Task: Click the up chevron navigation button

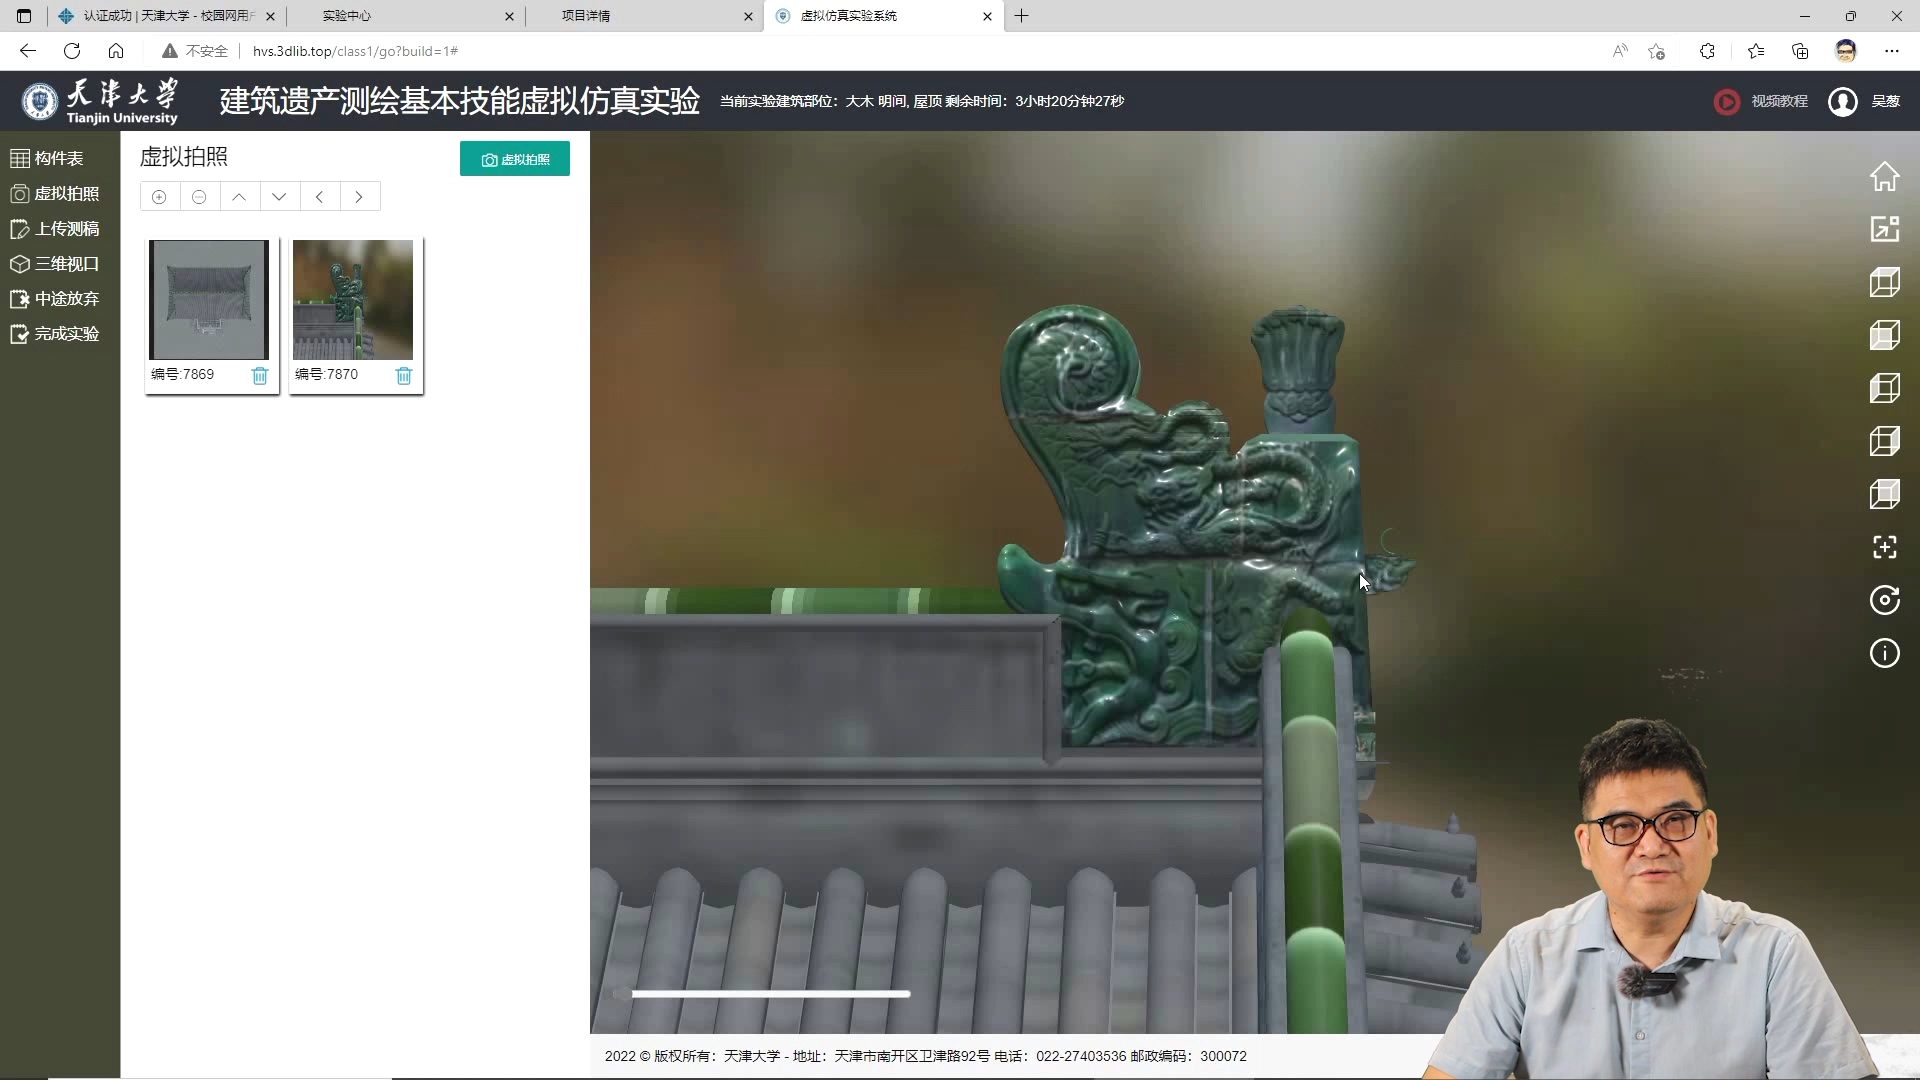Action: 239,197
